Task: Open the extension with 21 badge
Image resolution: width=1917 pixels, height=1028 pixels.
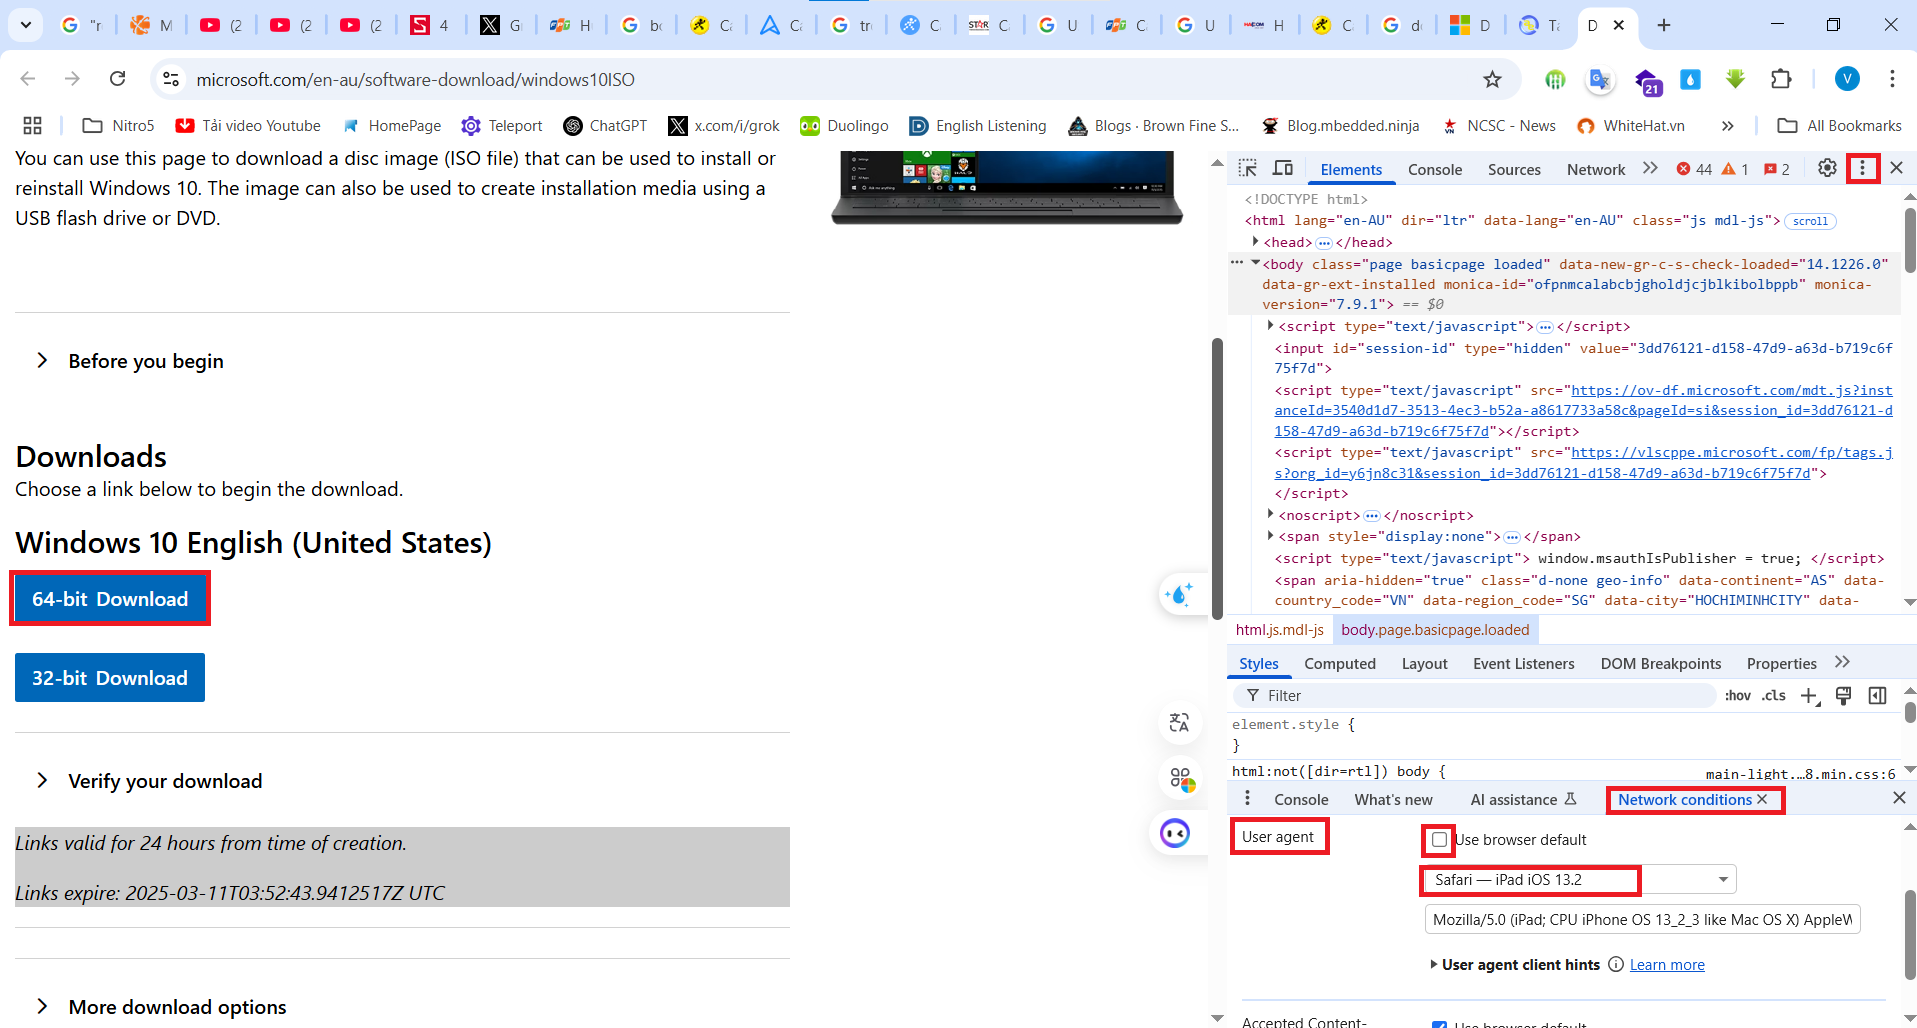Action: coord(1647,81)
